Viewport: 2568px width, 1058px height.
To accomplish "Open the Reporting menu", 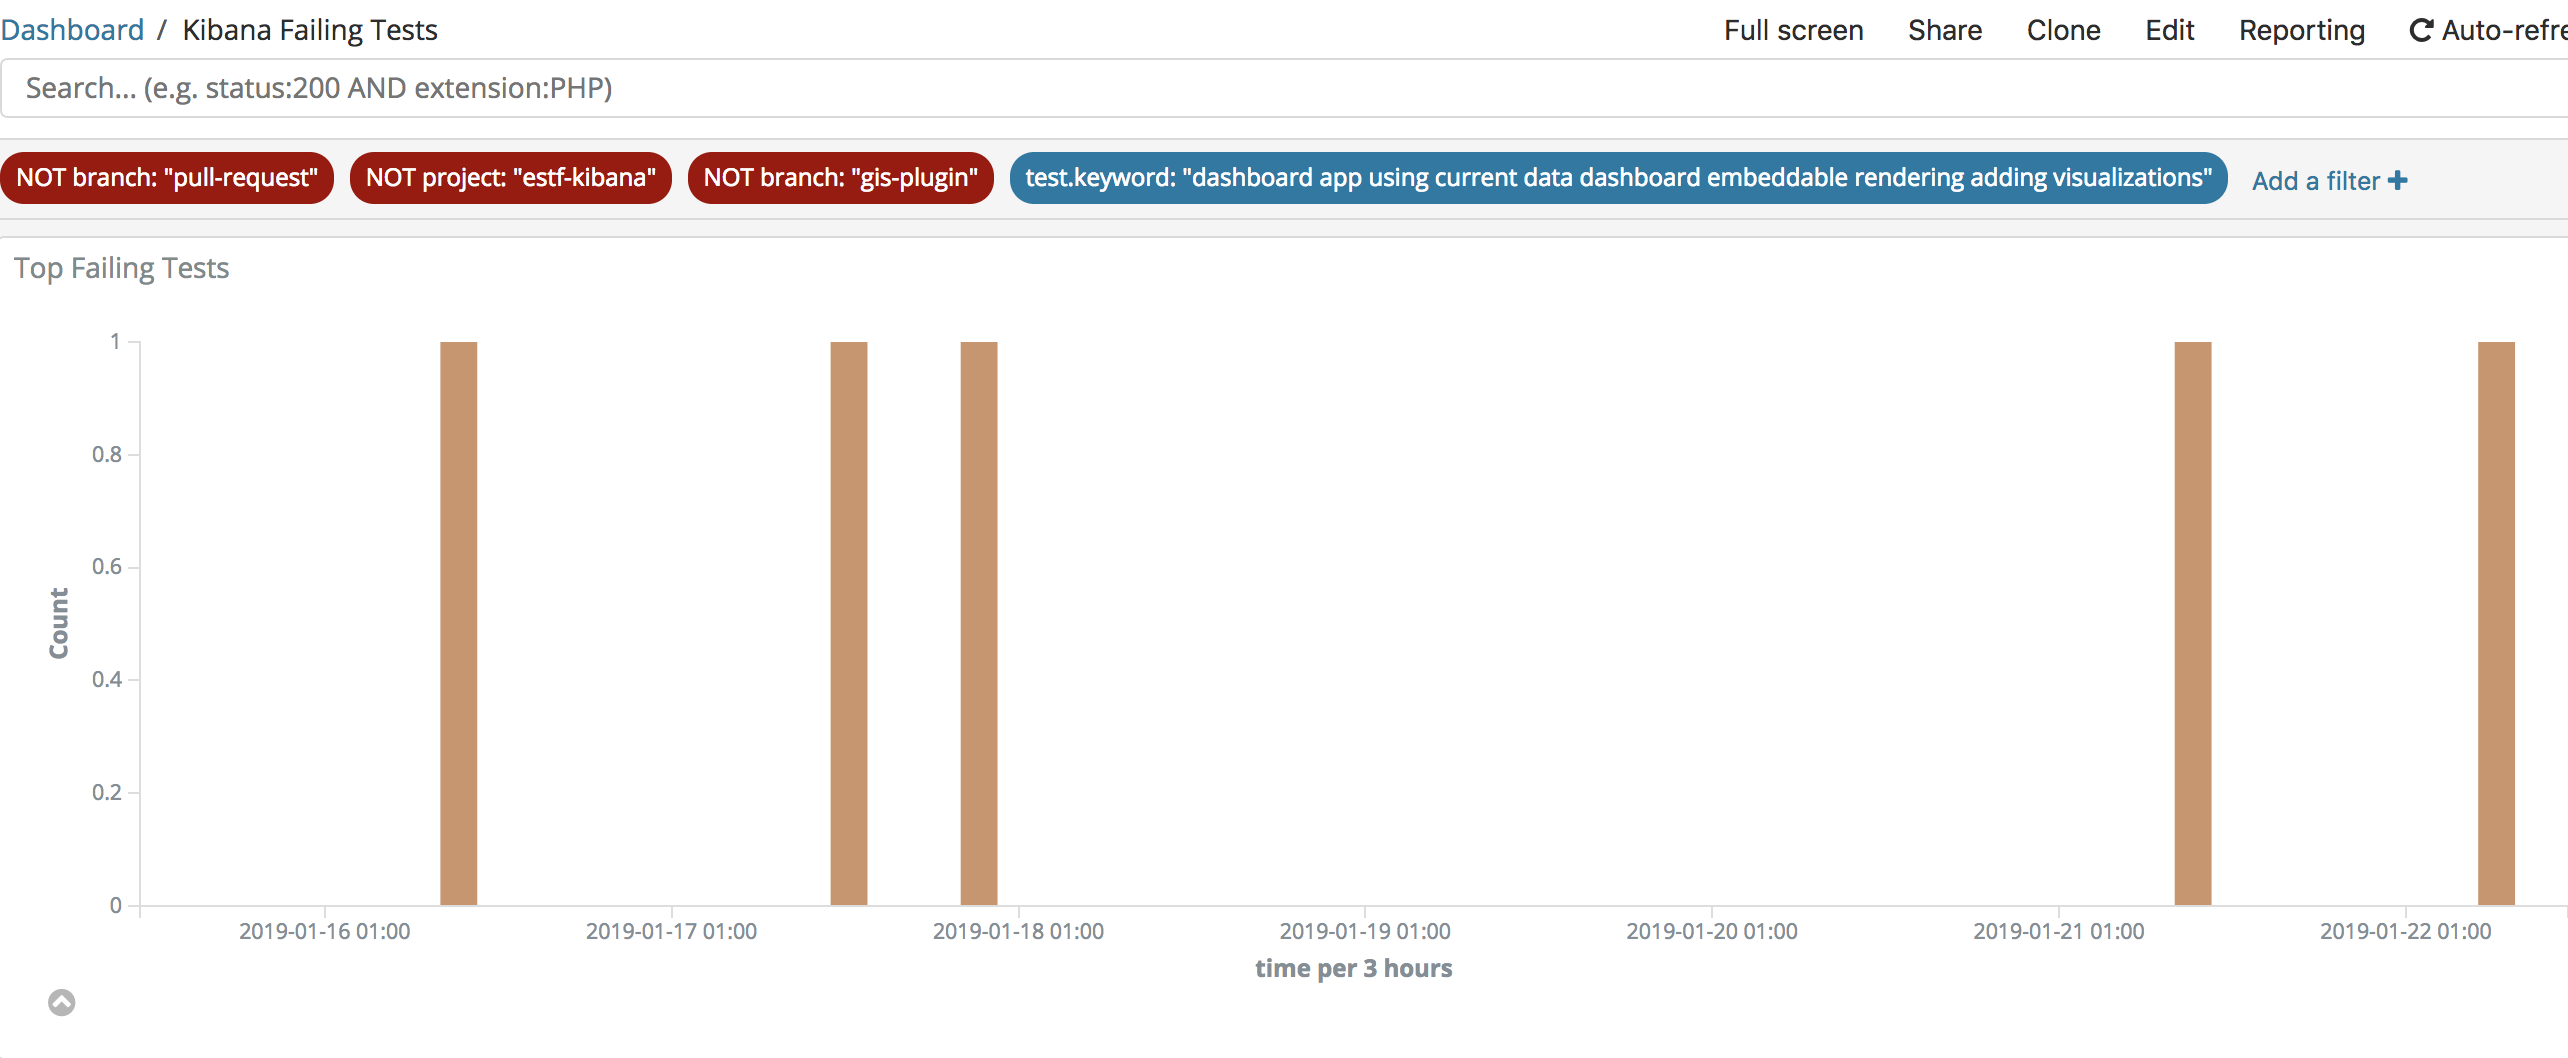I will pyautogui.click(x=2301, y=30).
